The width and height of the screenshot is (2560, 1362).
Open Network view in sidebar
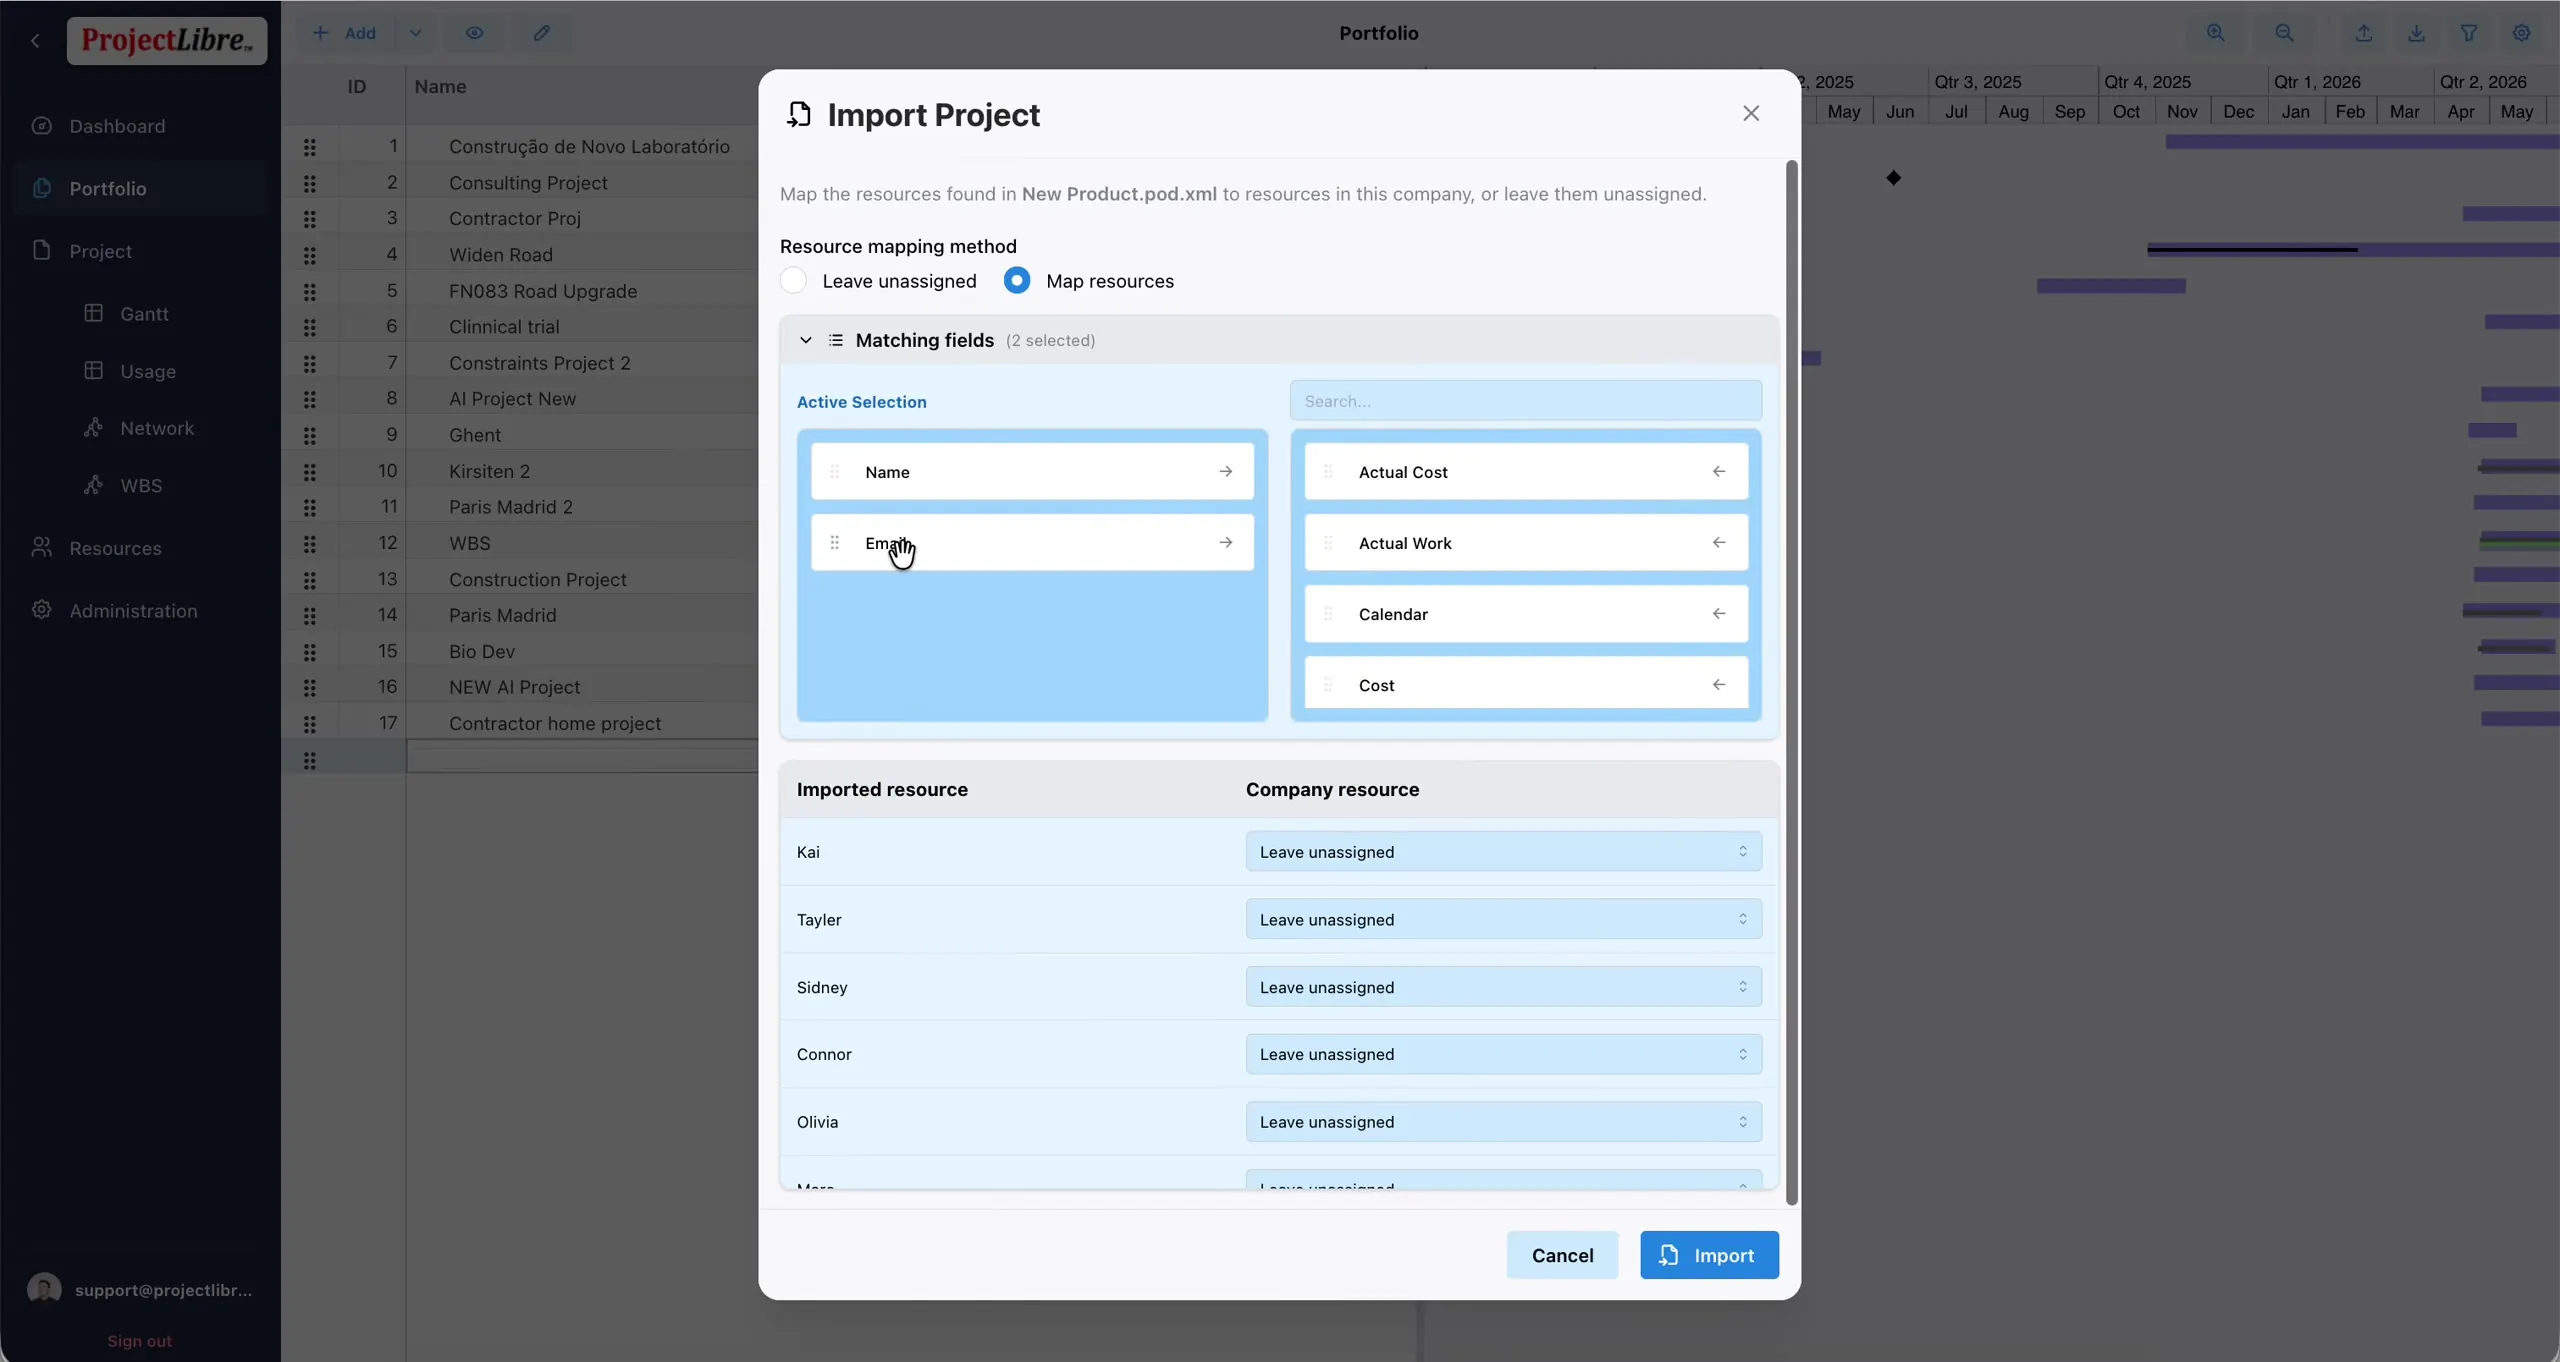pos(157,428)
